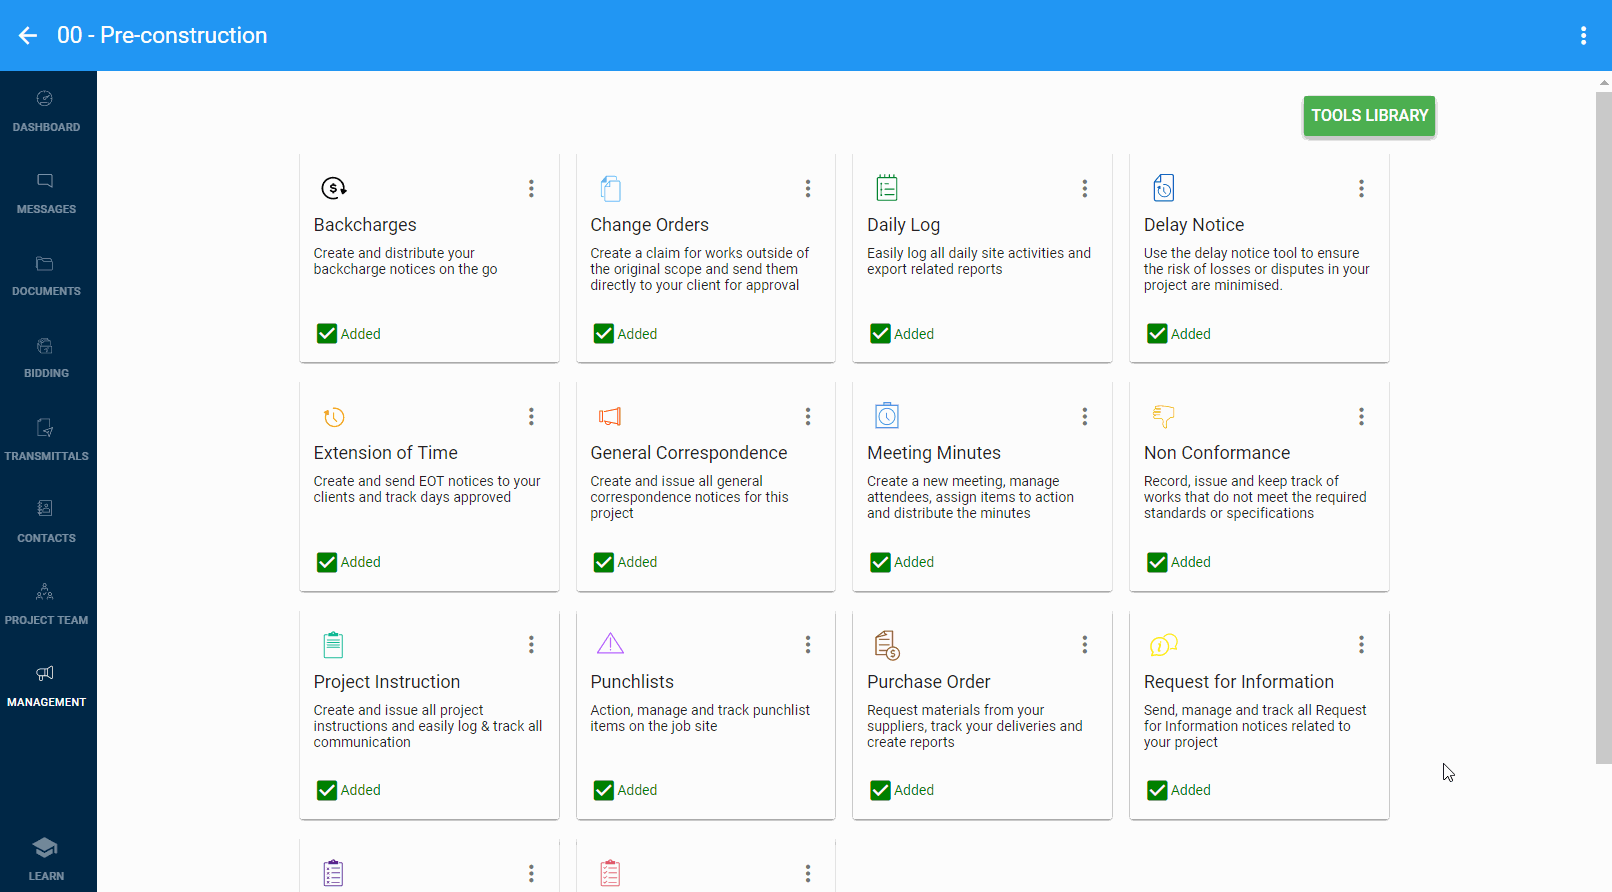Screen dimensions: 1612x892
Task: Open Transmittals in the sidebar
Action: (46, 440)
